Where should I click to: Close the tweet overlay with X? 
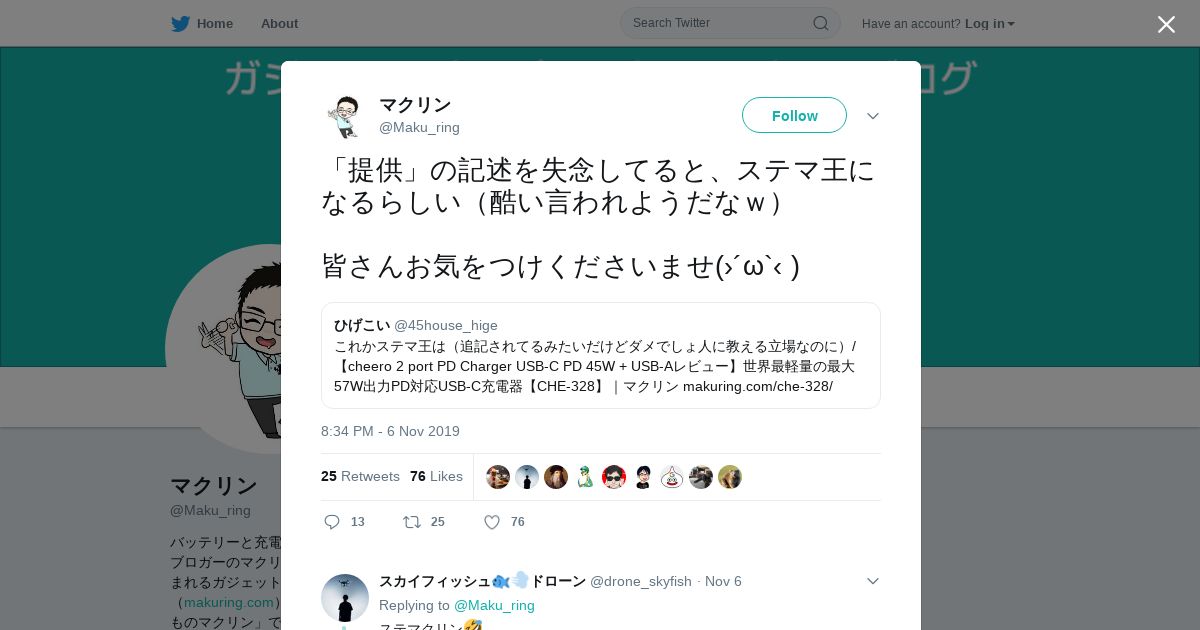point(1166,24)
